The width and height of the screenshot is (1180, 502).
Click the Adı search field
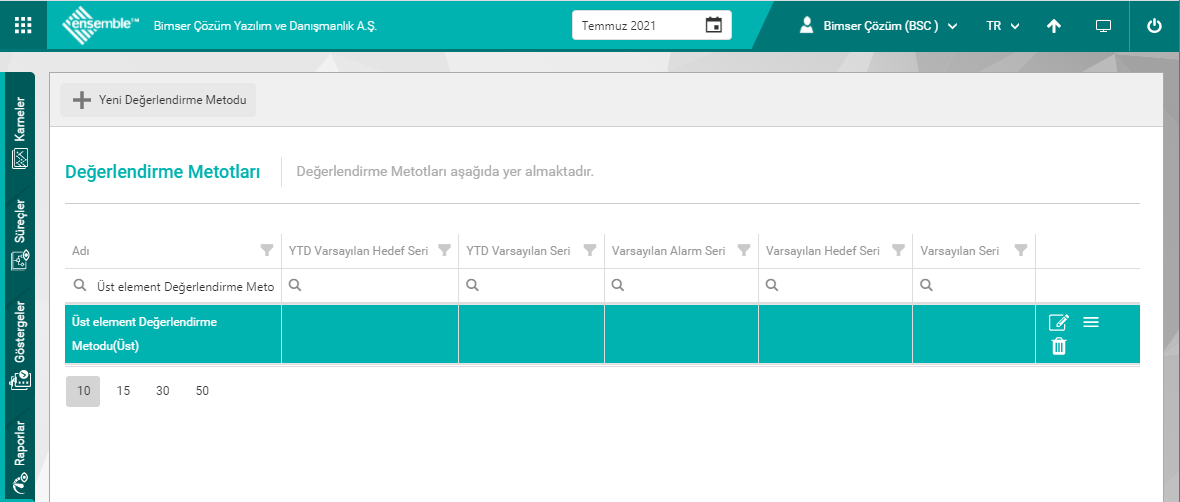173,286
